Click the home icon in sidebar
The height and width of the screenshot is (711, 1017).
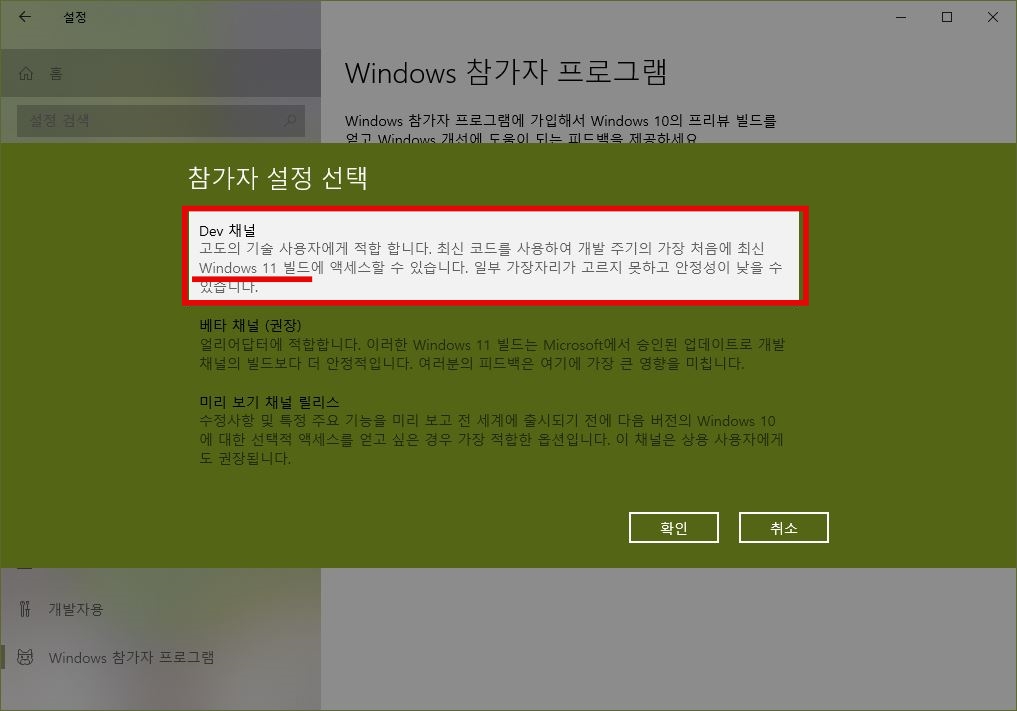26,73
